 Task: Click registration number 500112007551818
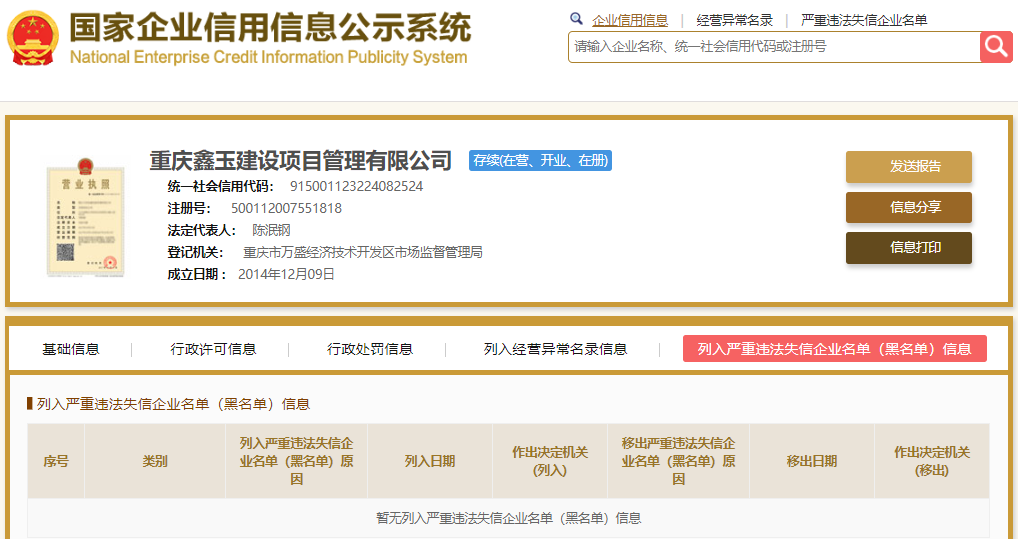pyautogui.click(x=286, y=208)
